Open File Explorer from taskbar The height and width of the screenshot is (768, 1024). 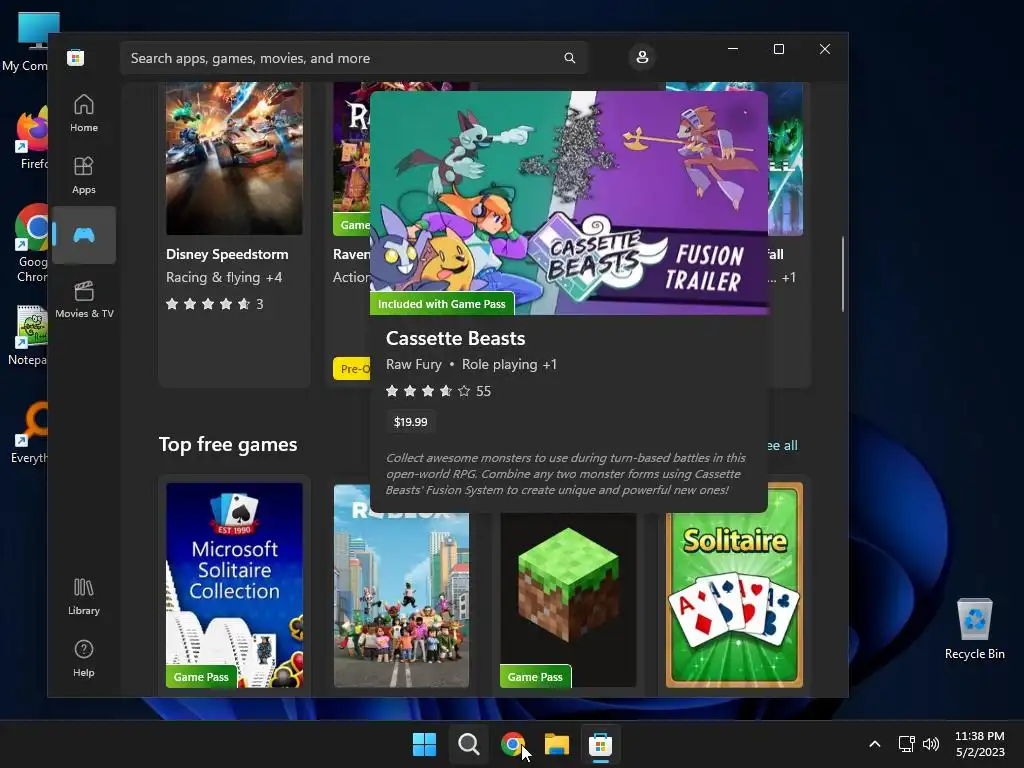pyautogui.click(x=557, y=744)
